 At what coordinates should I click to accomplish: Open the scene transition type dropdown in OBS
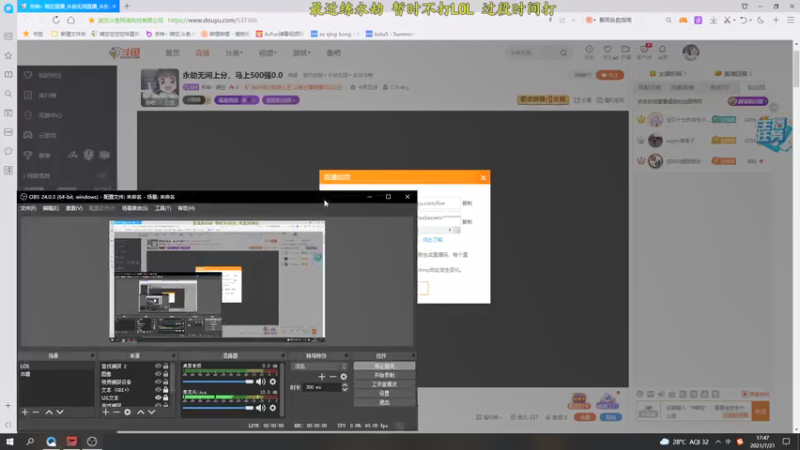point(319,366)
